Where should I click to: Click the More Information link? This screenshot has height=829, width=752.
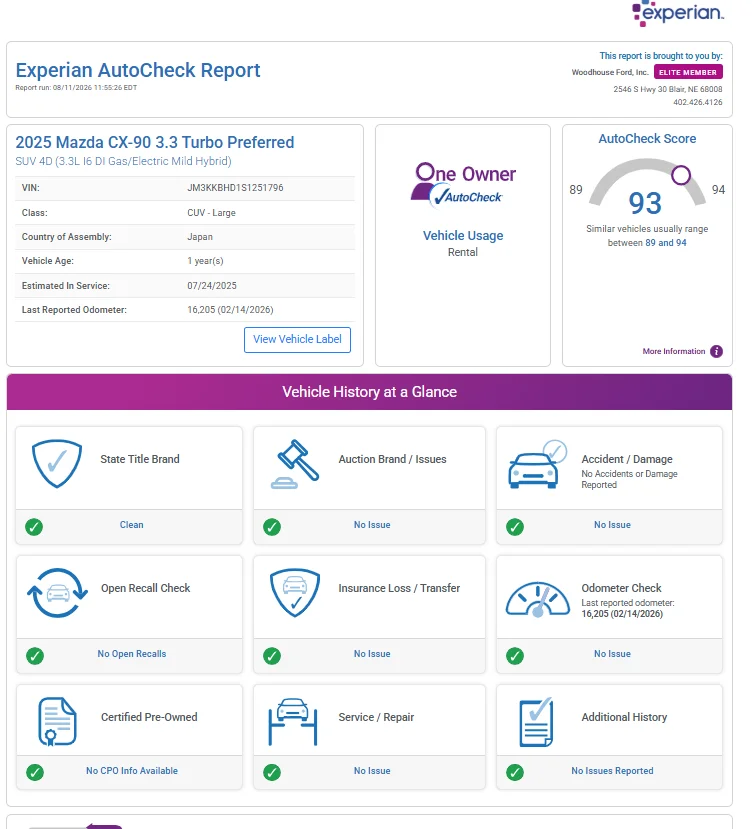coord(674,351)
